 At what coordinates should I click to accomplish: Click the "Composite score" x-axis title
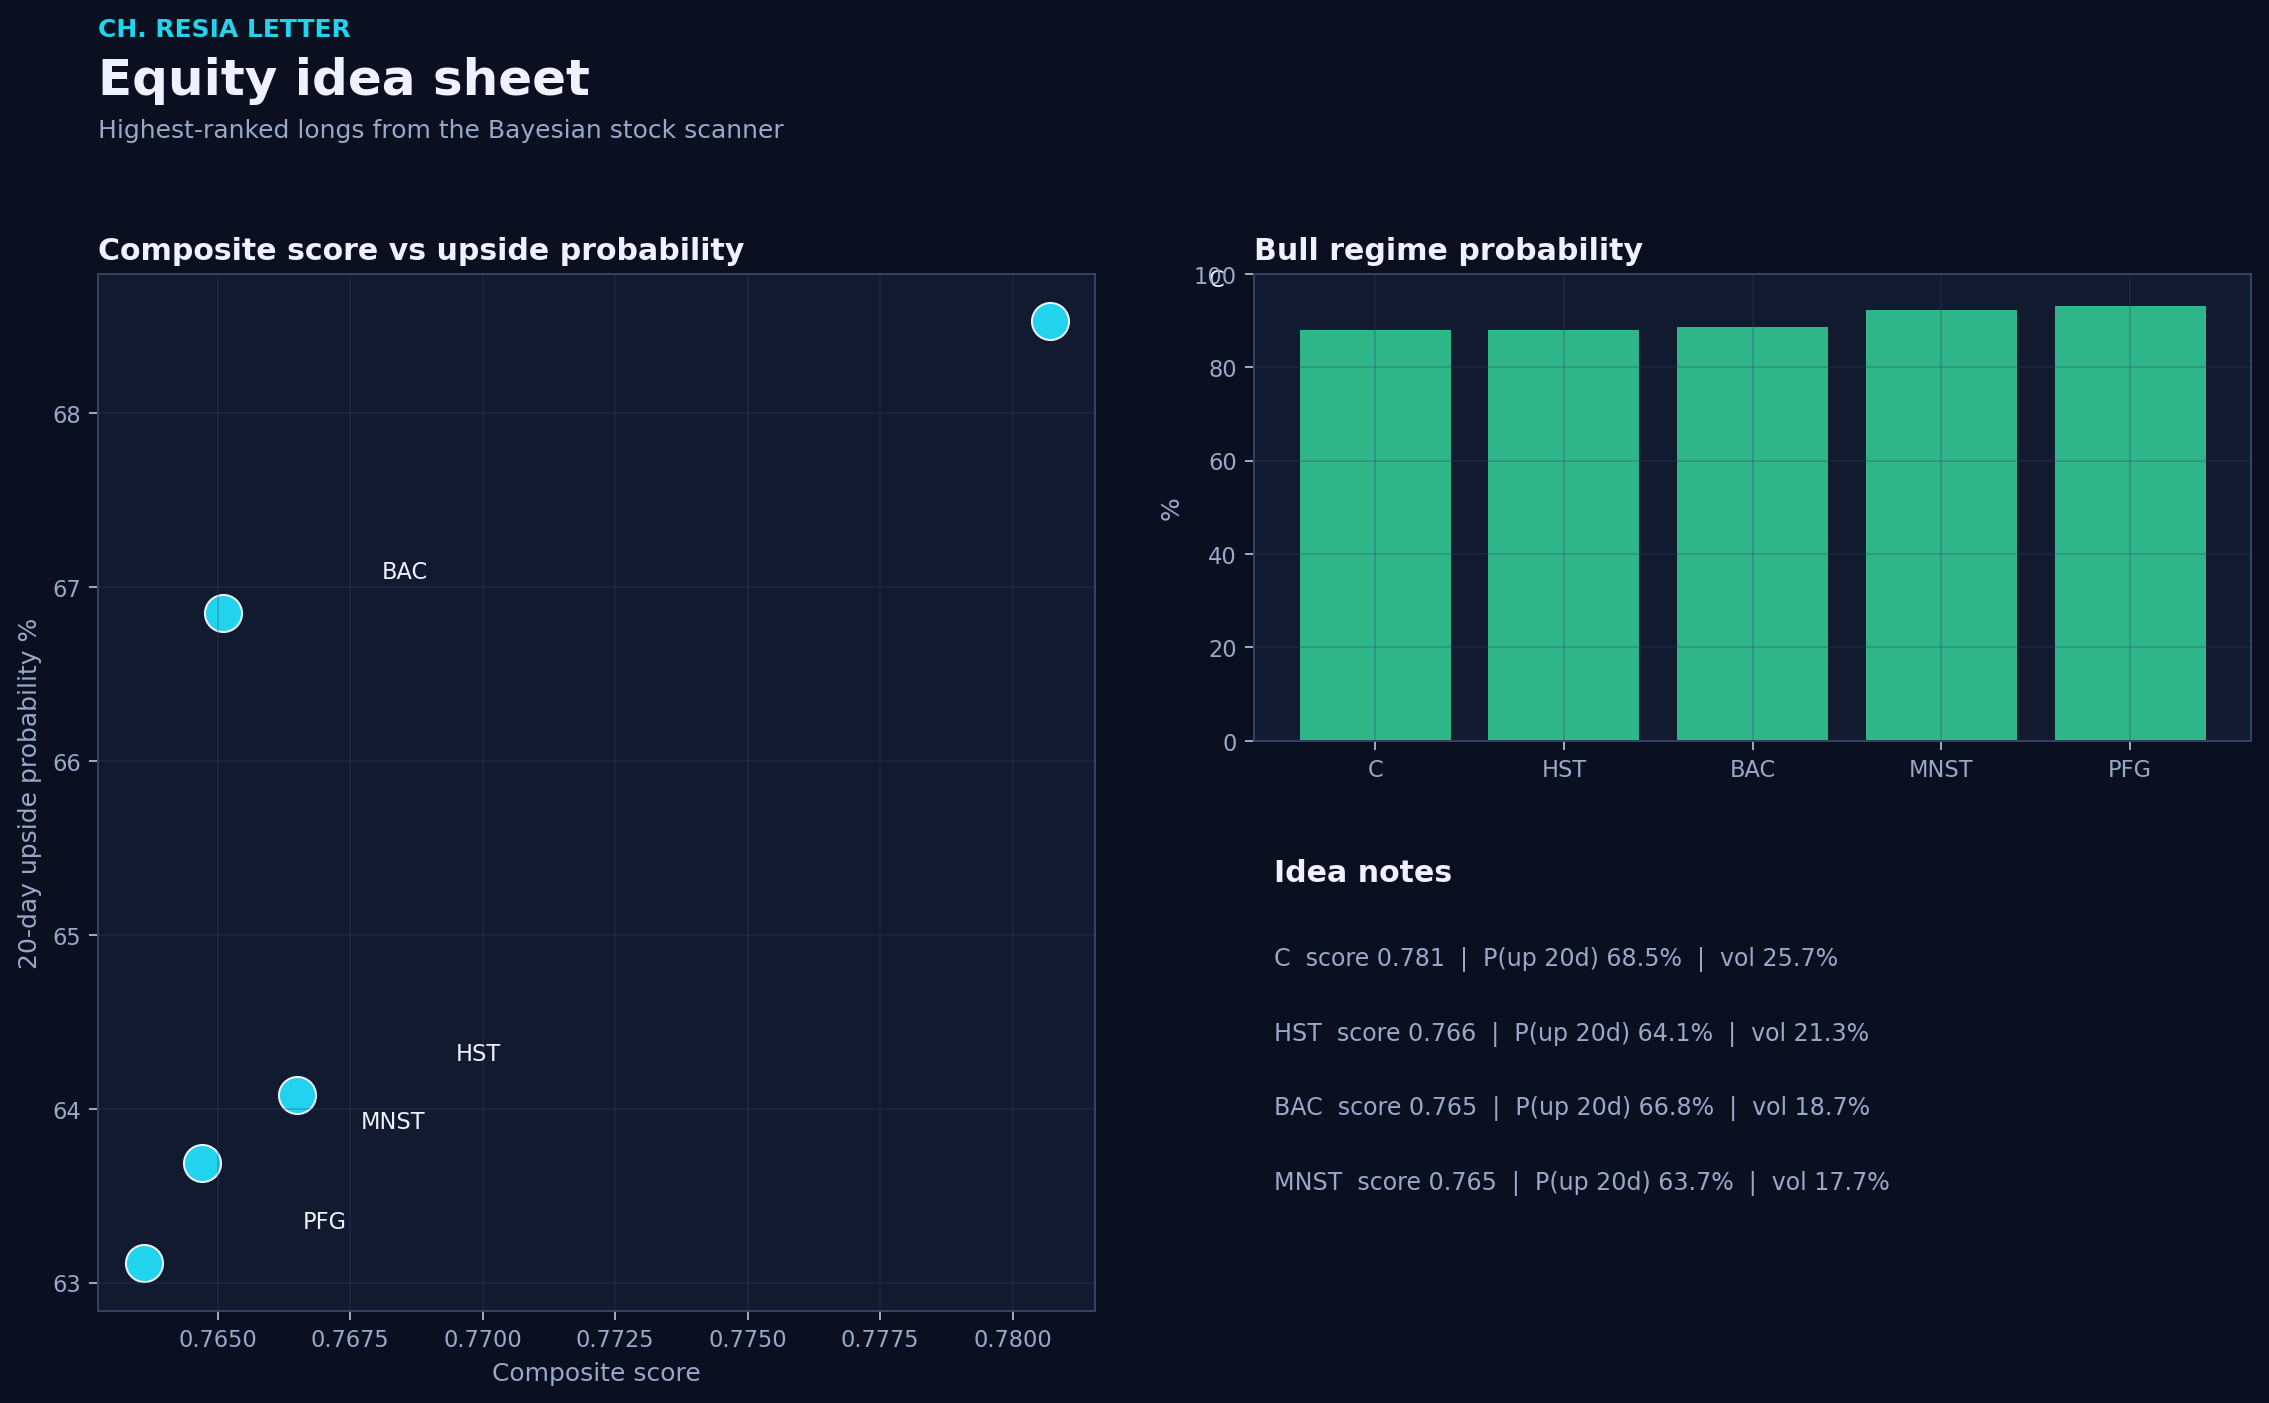pos(596,1373)
